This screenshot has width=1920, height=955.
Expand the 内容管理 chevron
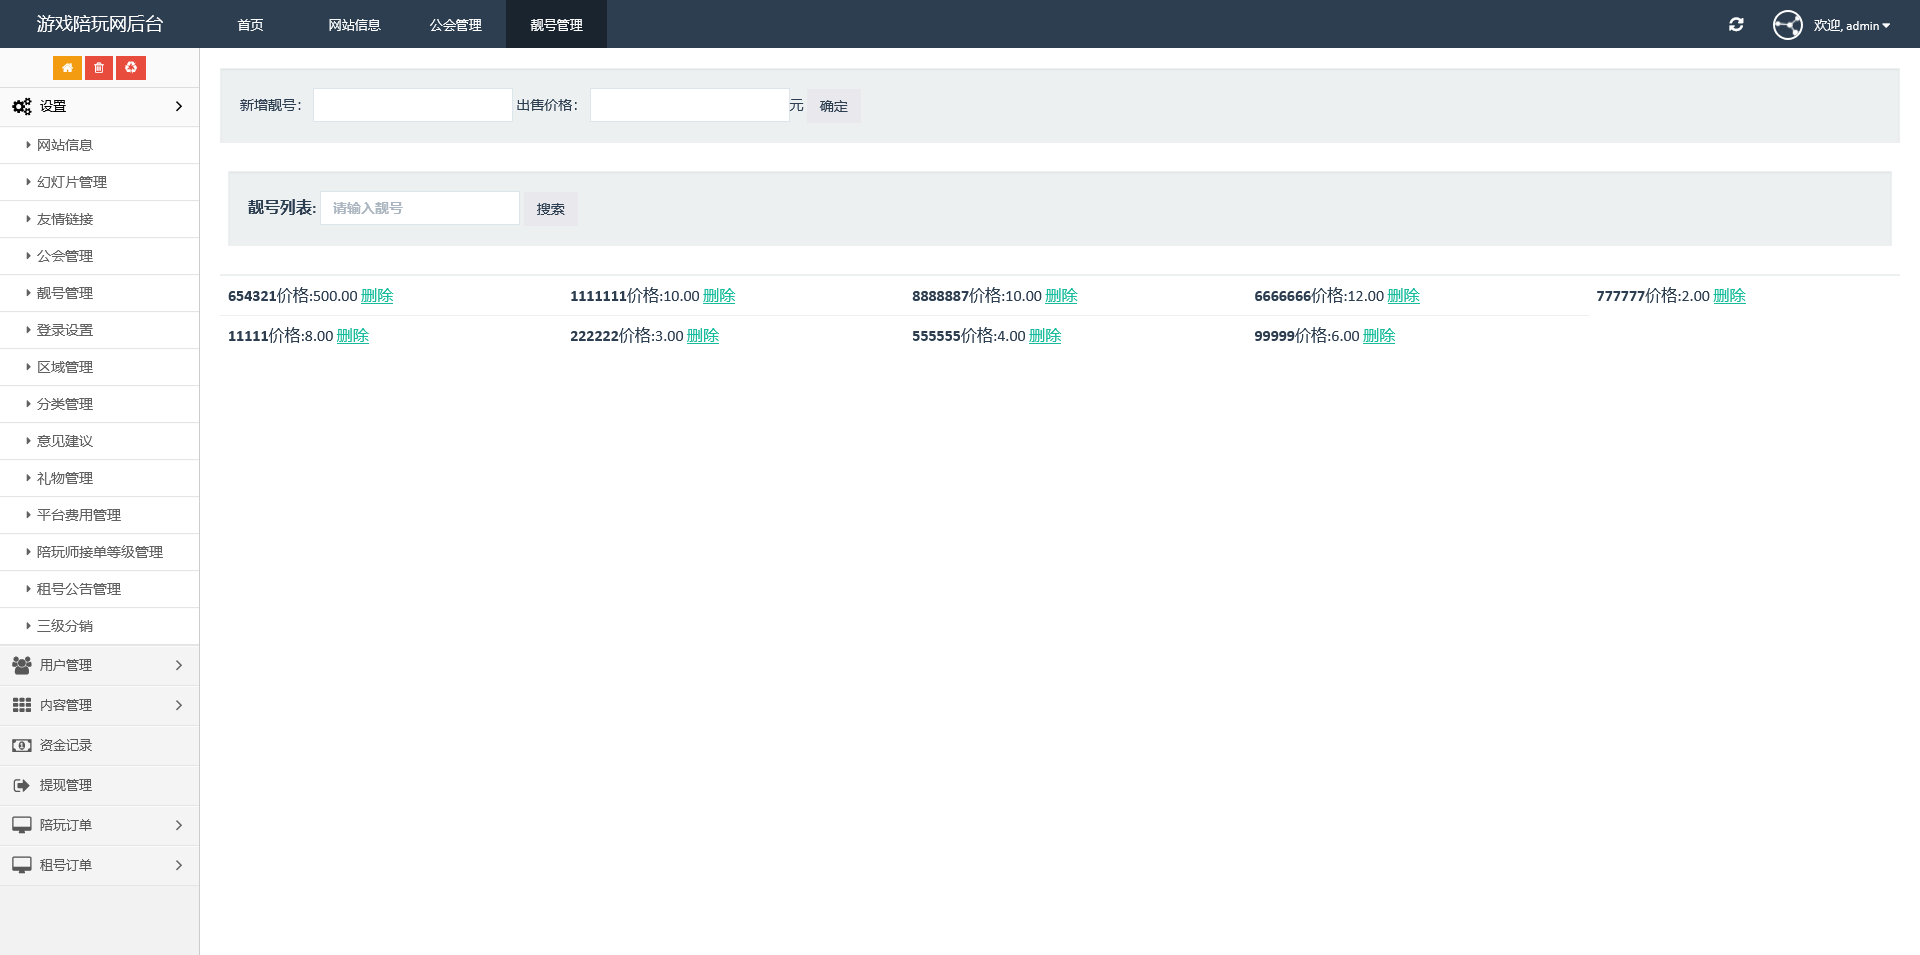[179, 705]
